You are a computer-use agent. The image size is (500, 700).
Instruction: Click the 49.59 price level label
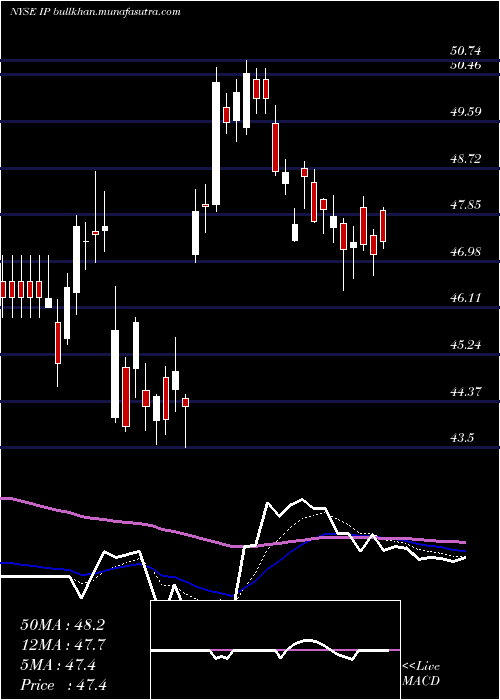(x=465, y=111)
